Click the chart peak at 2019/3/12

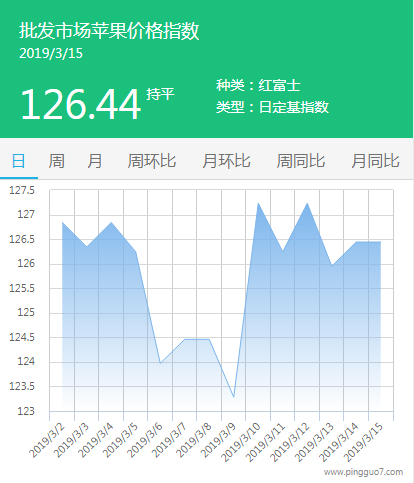[307, 203]
